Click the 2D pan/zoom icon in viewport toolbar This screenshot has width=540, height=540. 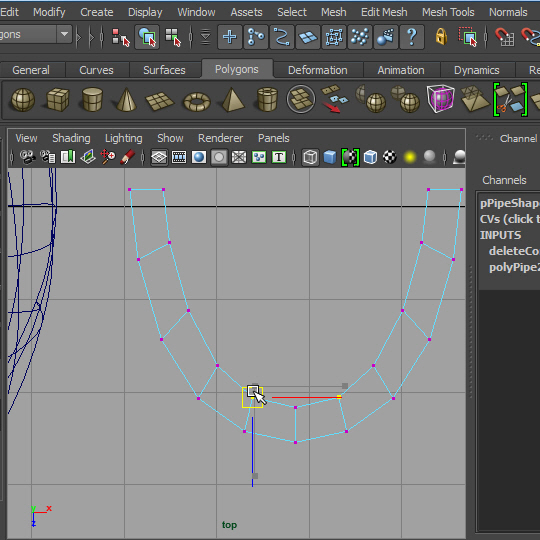[x=108, y=157]
